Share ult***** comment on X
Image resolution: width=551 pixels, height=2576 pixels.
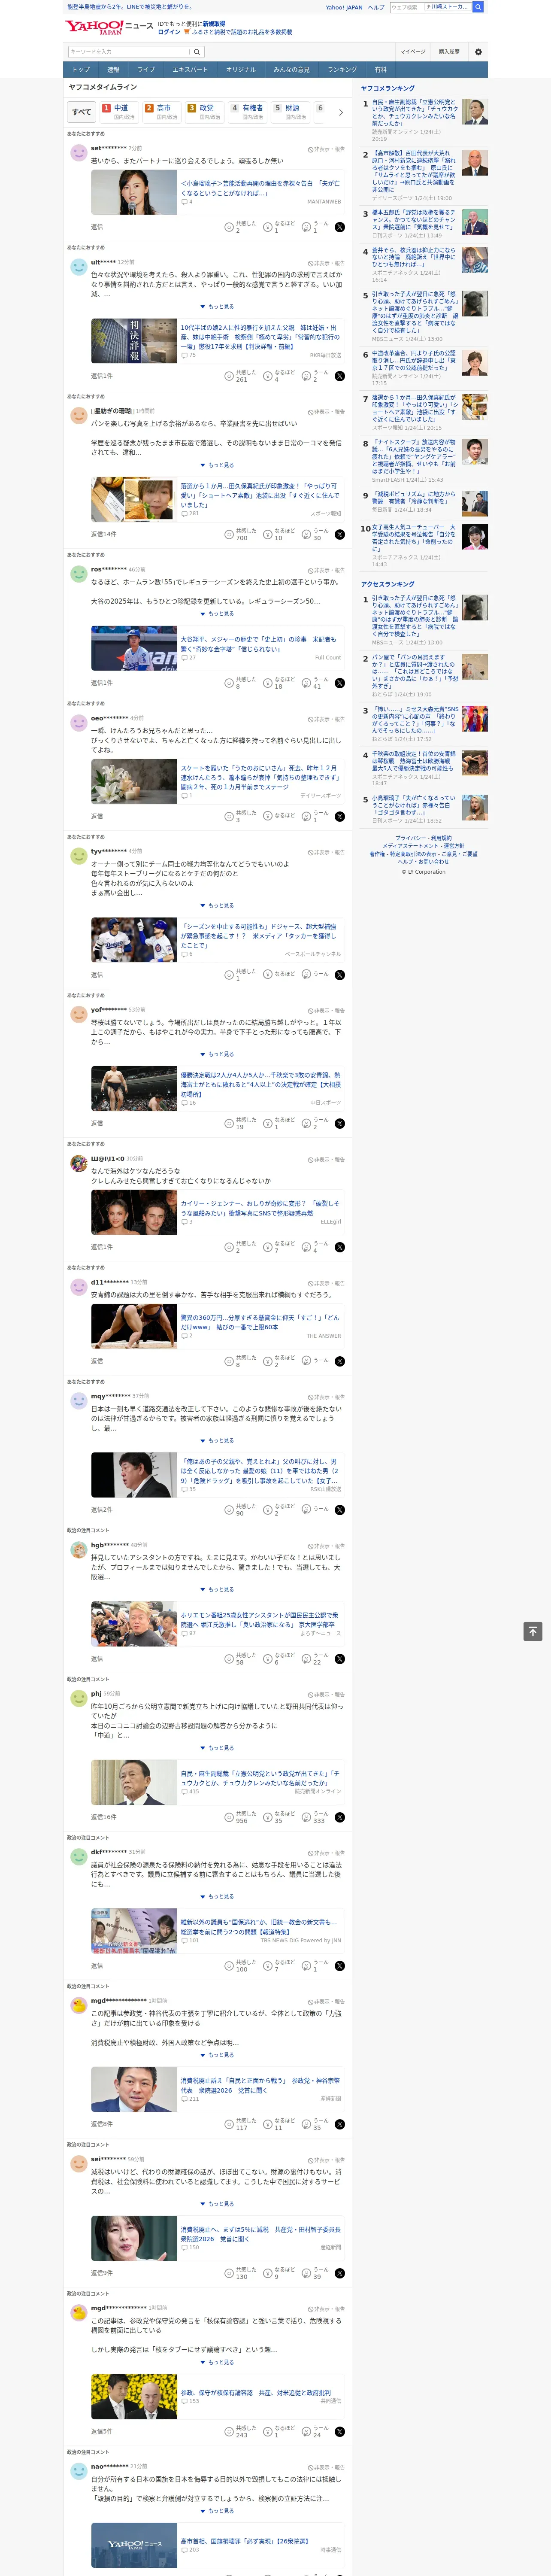pyautogui.click(x=340, y=376)
